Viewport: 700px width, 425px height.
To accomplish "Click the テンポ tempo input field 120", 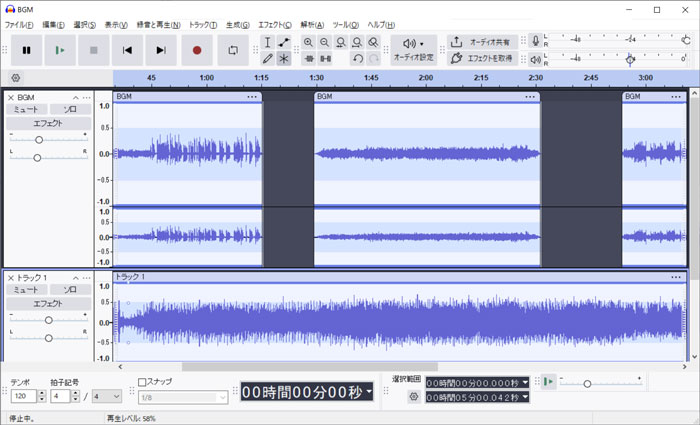I will (x=23, y=396).
